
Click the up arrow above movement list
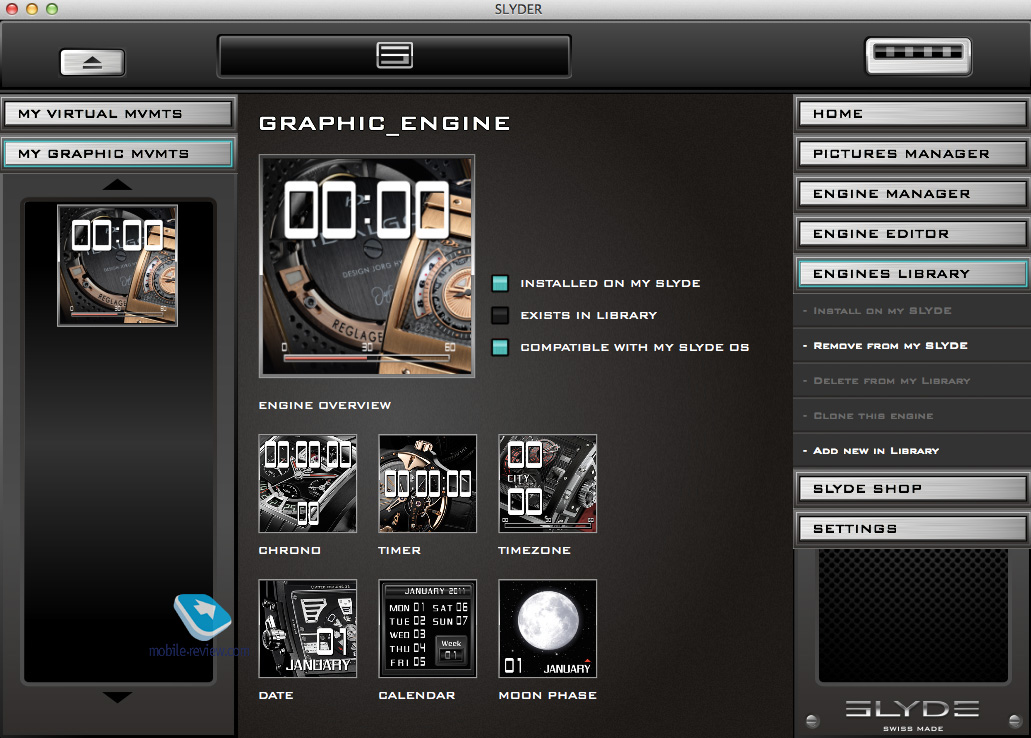click(x=118, y=185)
